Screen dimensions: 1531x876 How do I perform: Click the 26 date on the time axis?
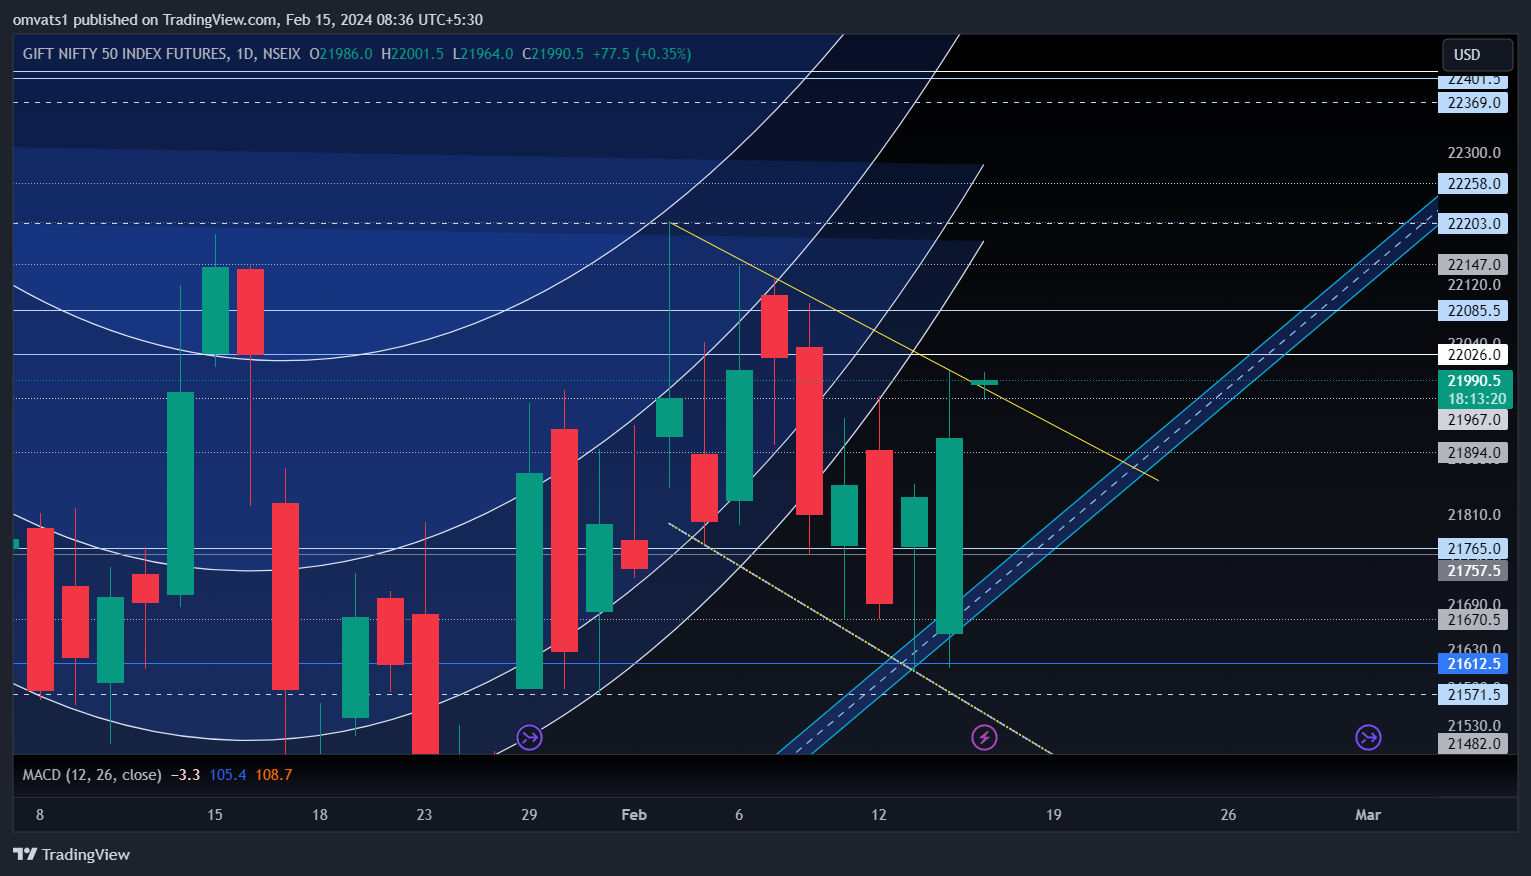(1228, 815)
